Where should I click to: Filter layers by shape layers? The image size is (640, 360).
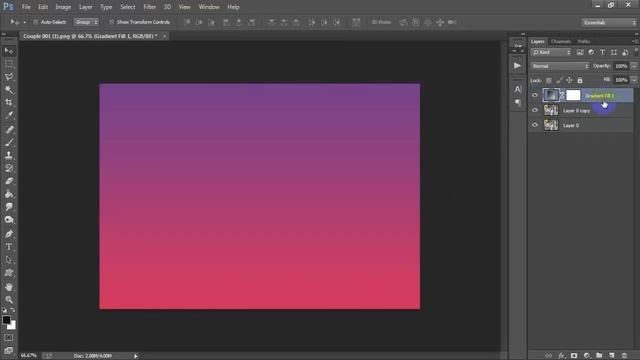click(613, 52)
